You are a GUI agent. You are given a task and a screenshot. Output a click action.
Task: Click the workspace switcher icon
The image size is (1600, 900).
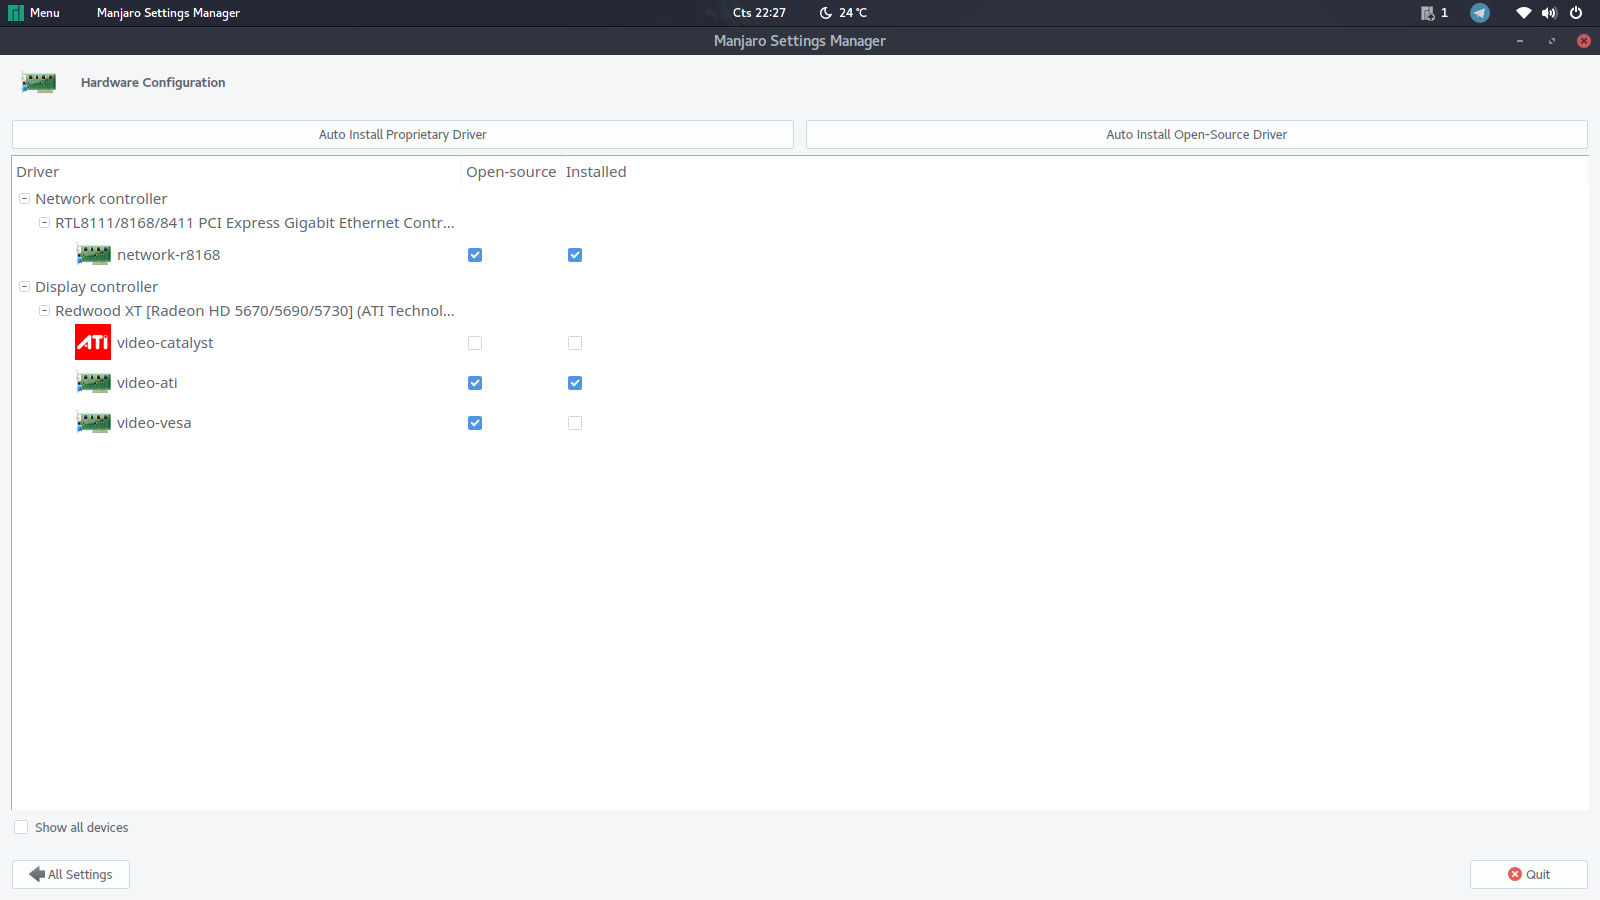point(1427,13)
